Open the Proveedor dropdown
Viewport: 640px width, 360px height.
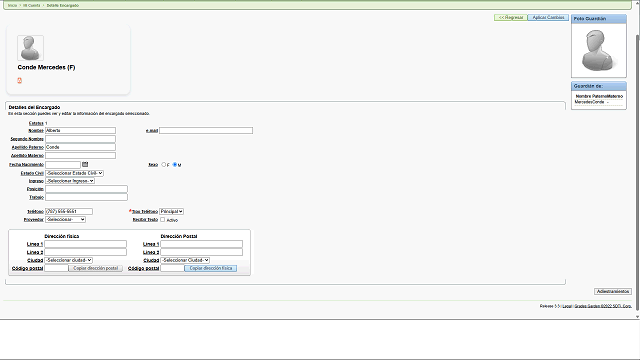click(65, 220)
